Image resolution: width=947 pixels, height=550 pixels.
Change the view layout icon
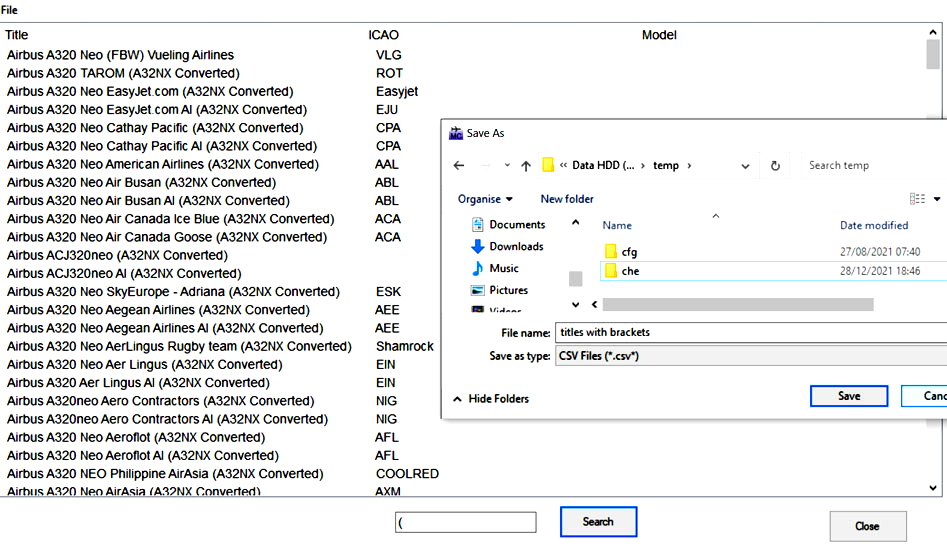click(x=917, y=199)
